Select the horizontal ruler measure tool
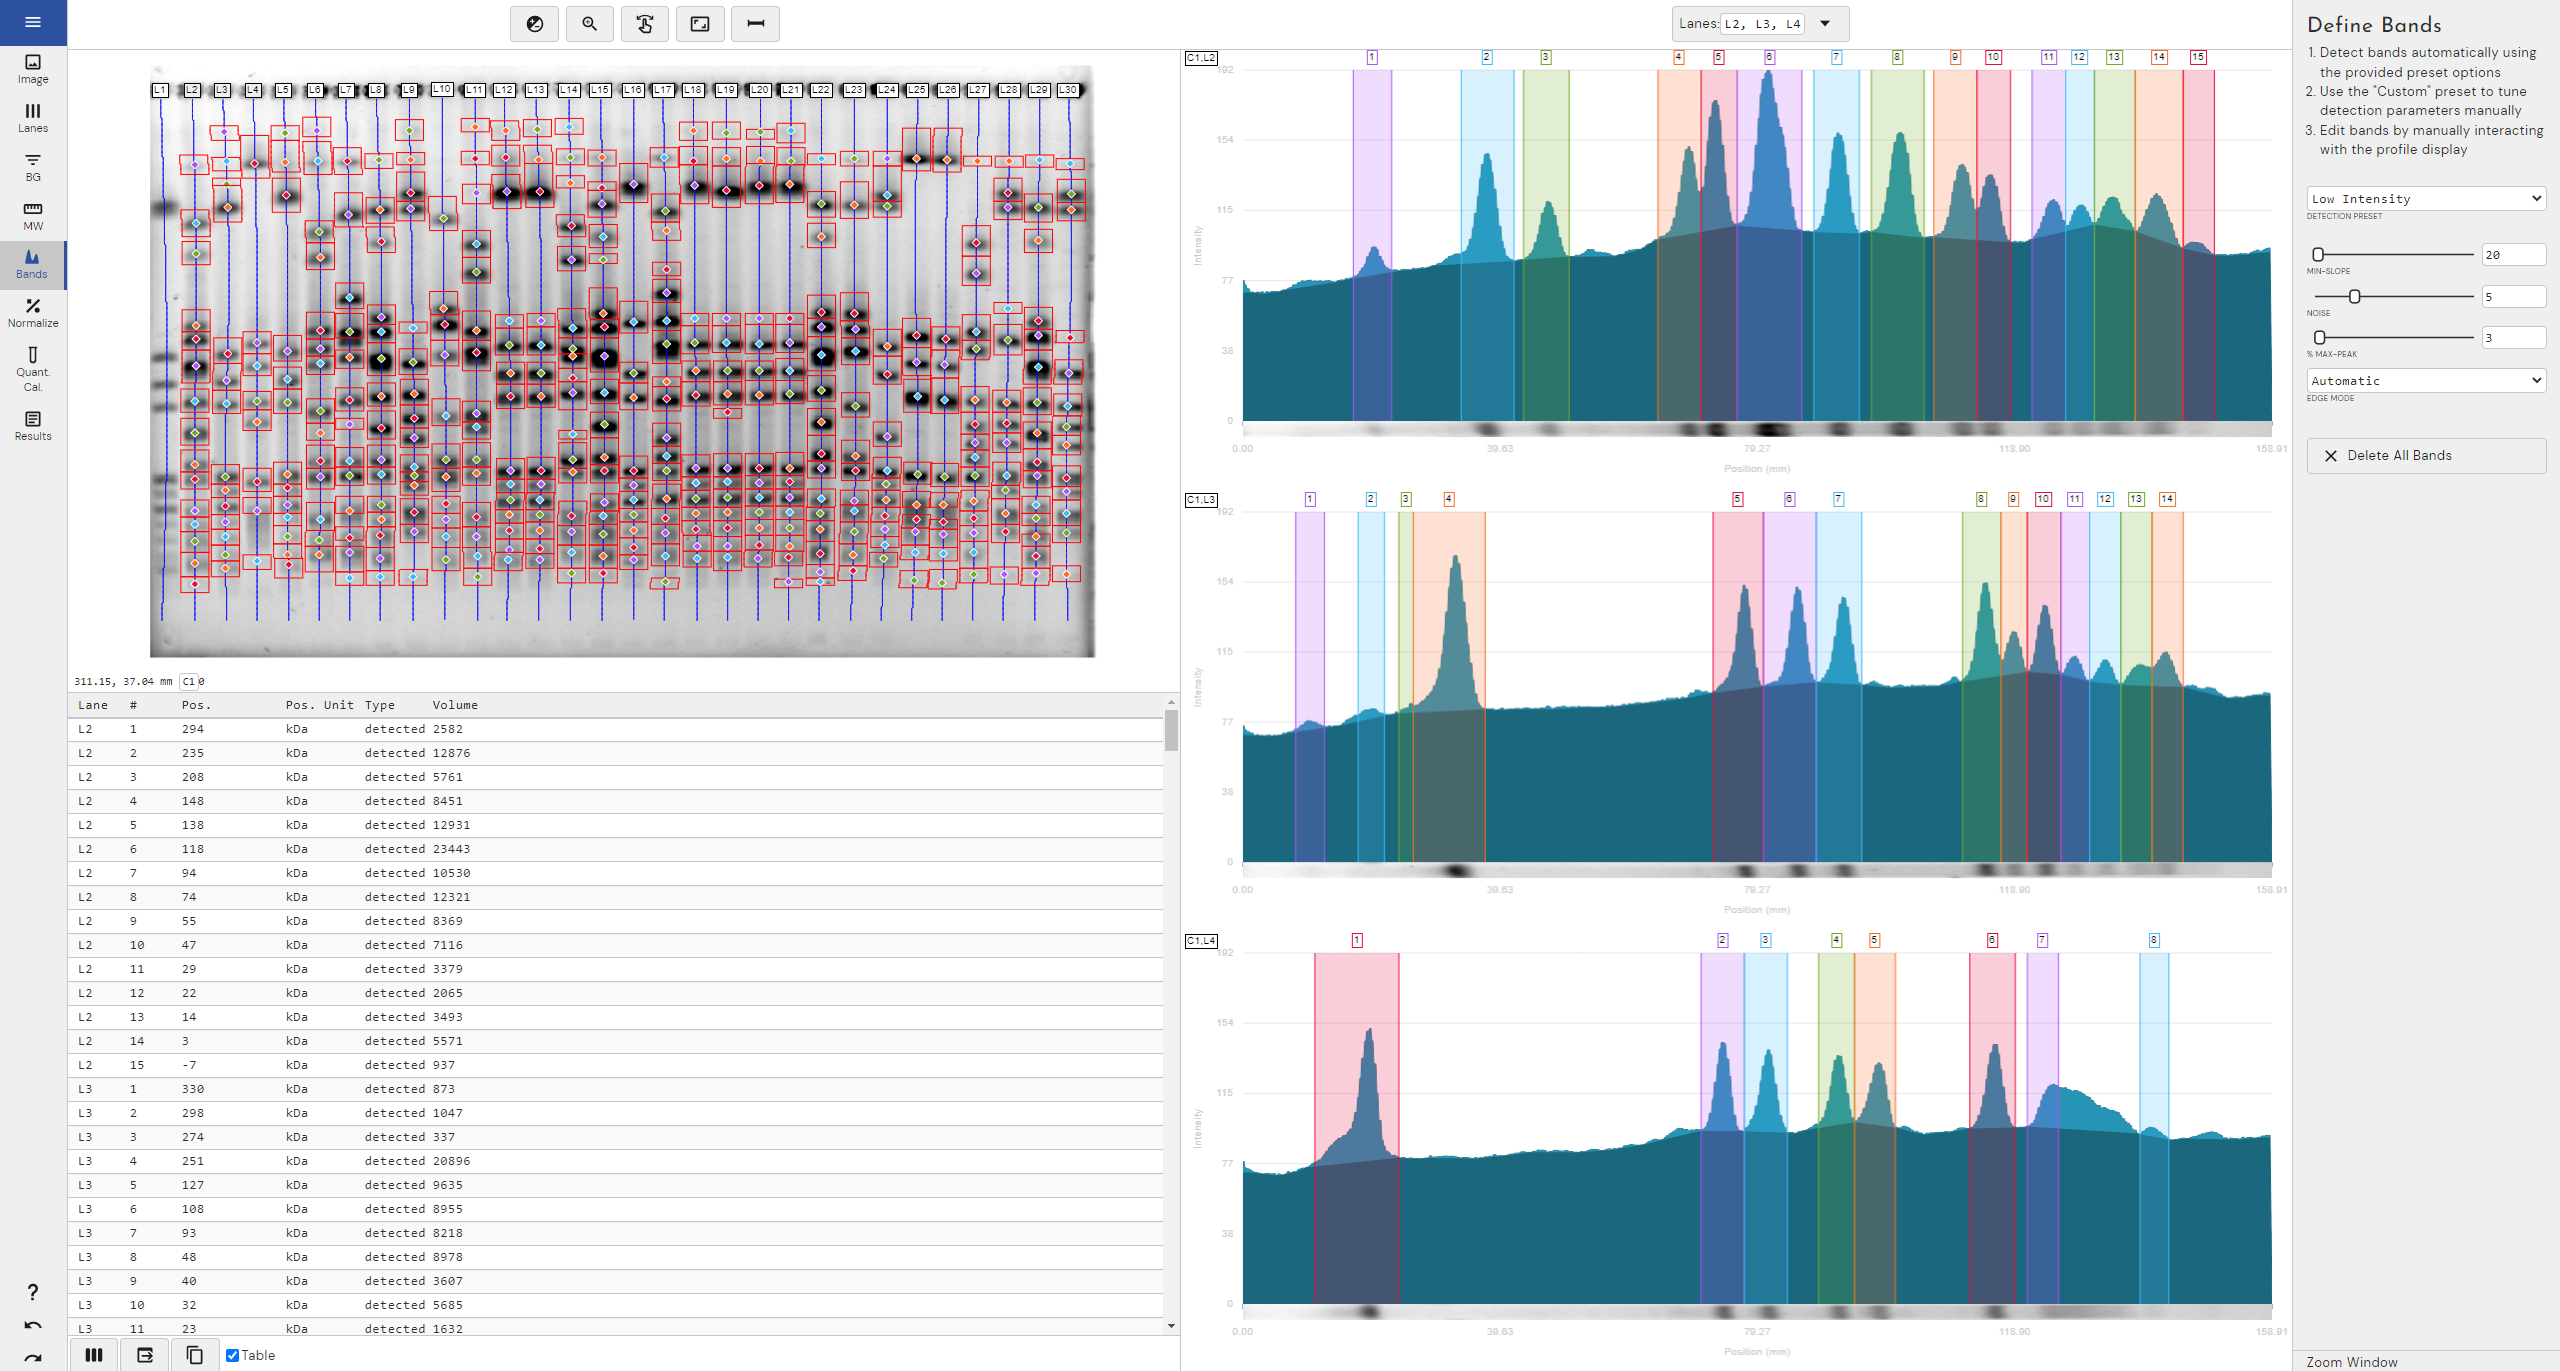Viewport: 2560px width, 1371px height. [755, 24]
